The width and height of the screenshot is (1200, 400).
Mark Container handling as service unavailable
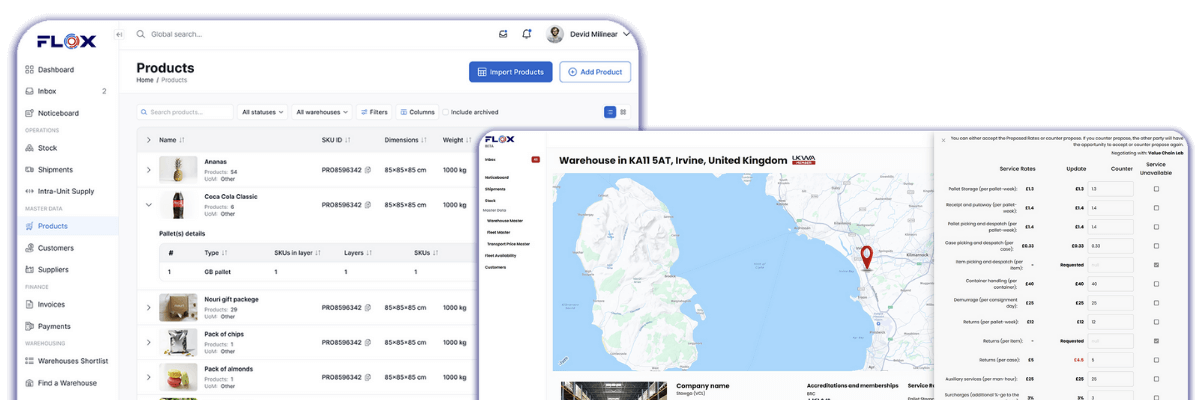click(x=1156, y=283)
